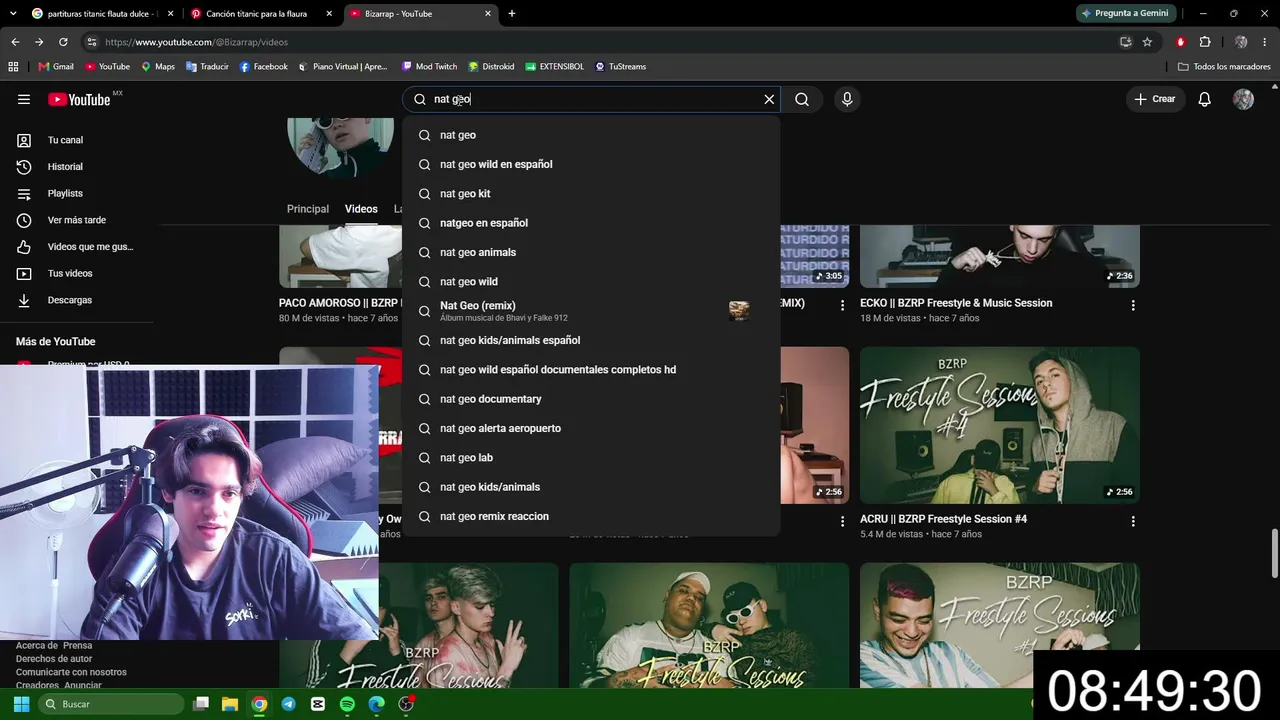Image resolution: width=1280 pixels, height=720 pixels.
Task: Open Ver más tarde in the sidebar
Action: tap(76, 220)
